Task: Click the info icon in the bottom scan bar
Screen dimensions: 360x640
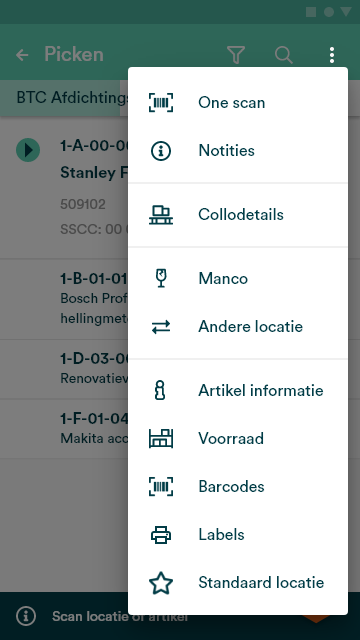Action: click(26, 616)
